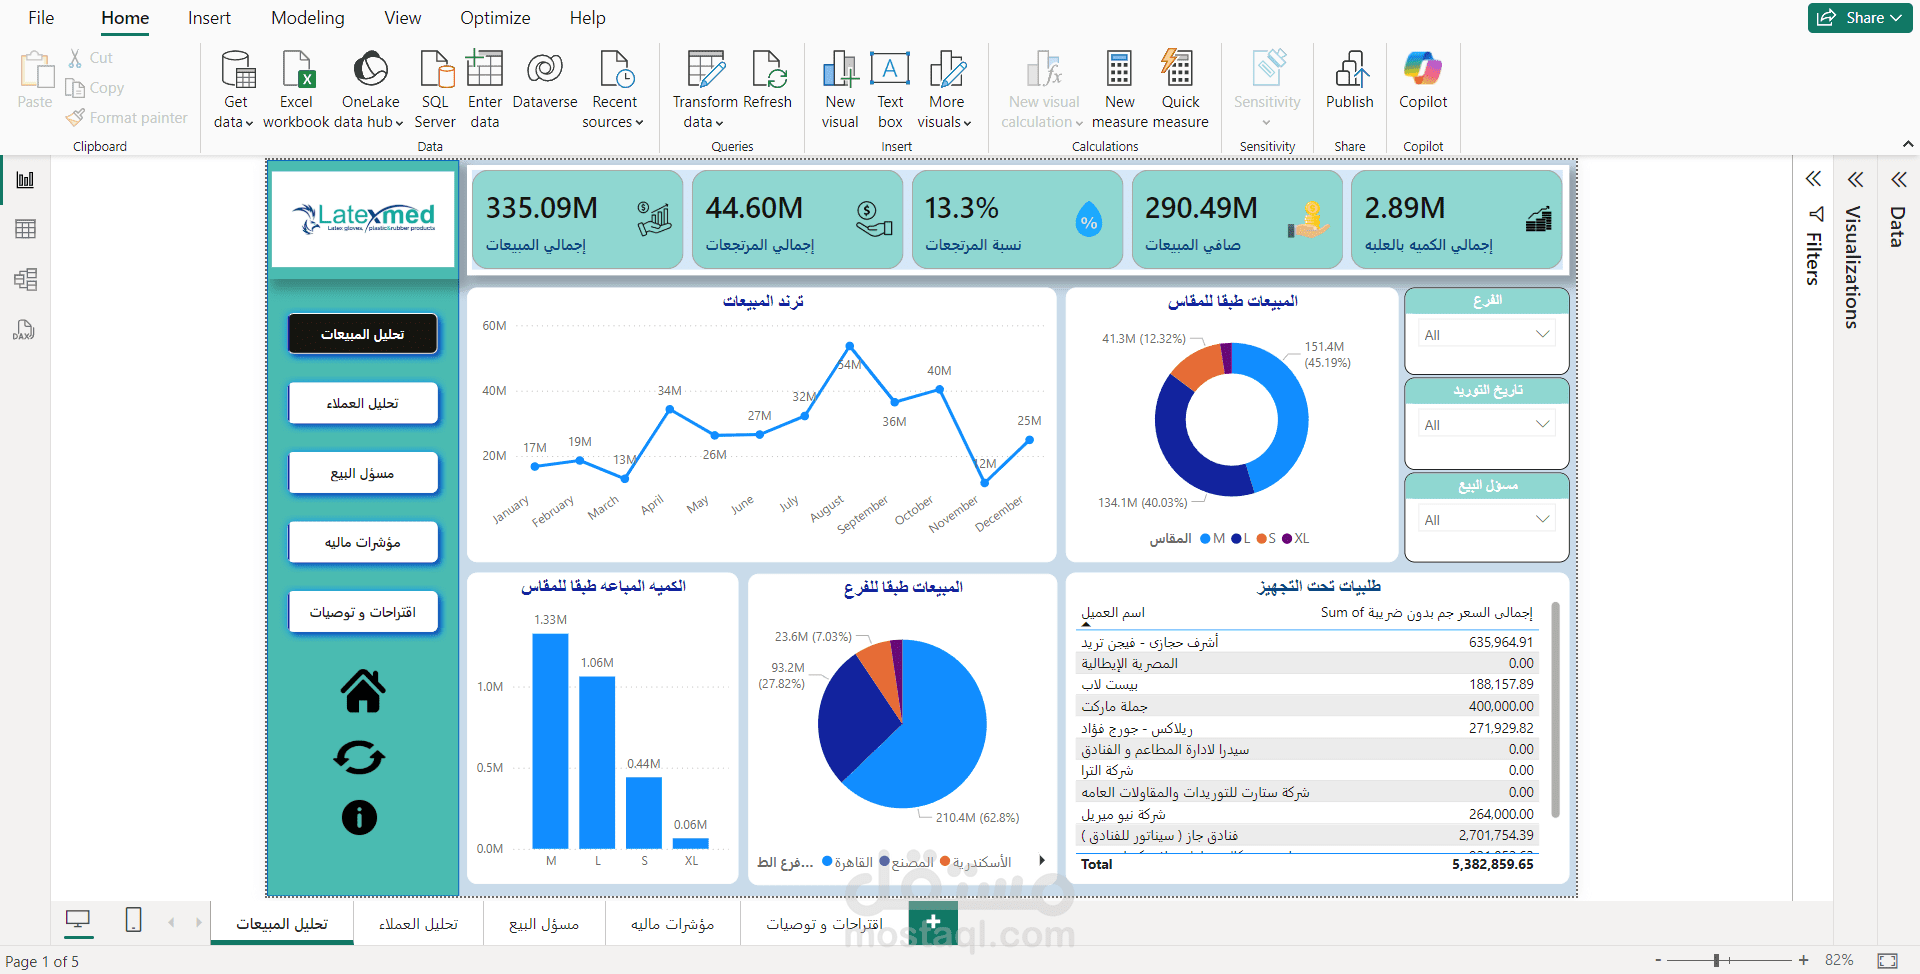Open the Help ribbon tab

pos(588,18)
